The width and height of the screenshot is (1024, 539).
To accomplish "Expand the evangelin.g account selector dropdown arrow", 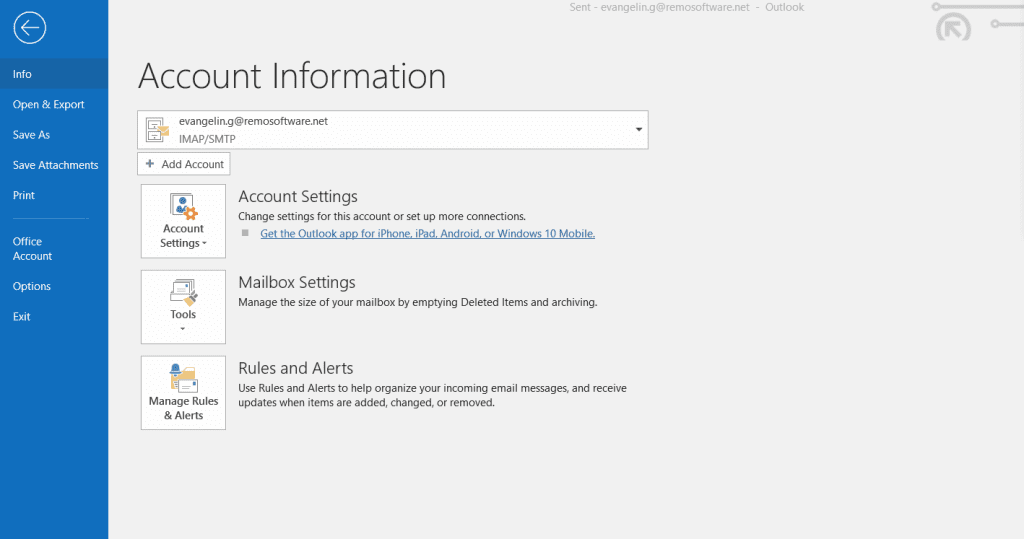I will coord(639,129).
